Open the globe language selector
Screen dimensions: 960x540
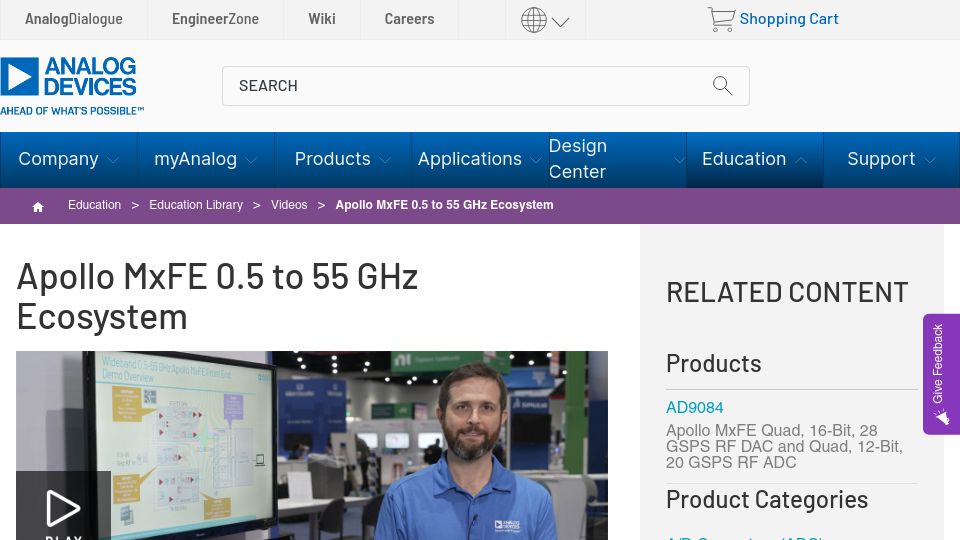(534, 20)
